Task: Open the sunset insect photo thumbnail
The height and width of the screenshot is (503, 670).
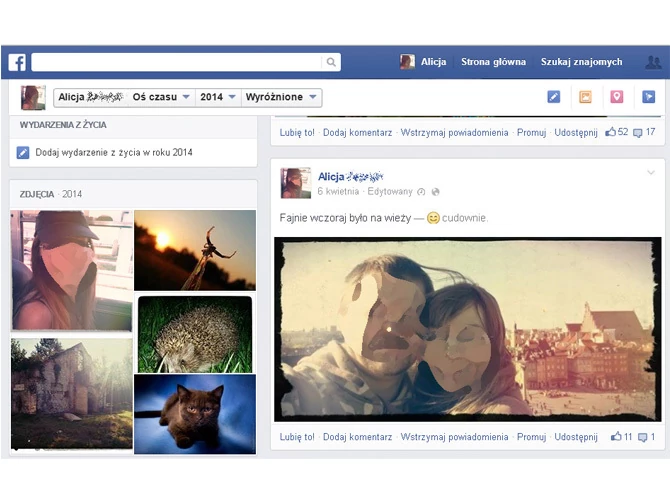Action: pos(195,250)
